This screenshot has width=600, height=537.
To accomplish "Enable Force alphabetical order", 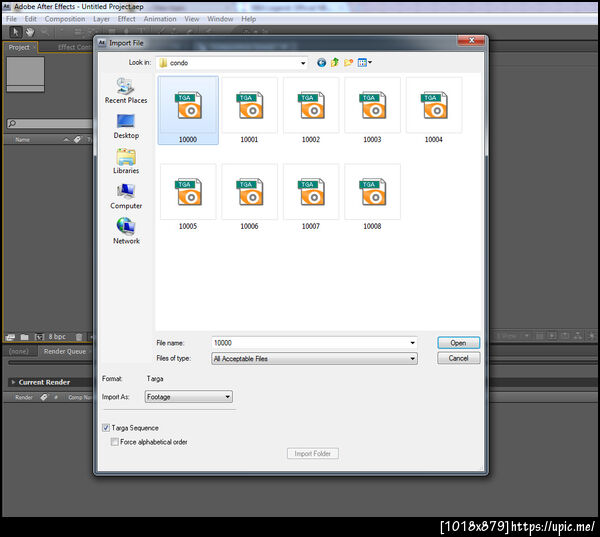I will [114, 442].
